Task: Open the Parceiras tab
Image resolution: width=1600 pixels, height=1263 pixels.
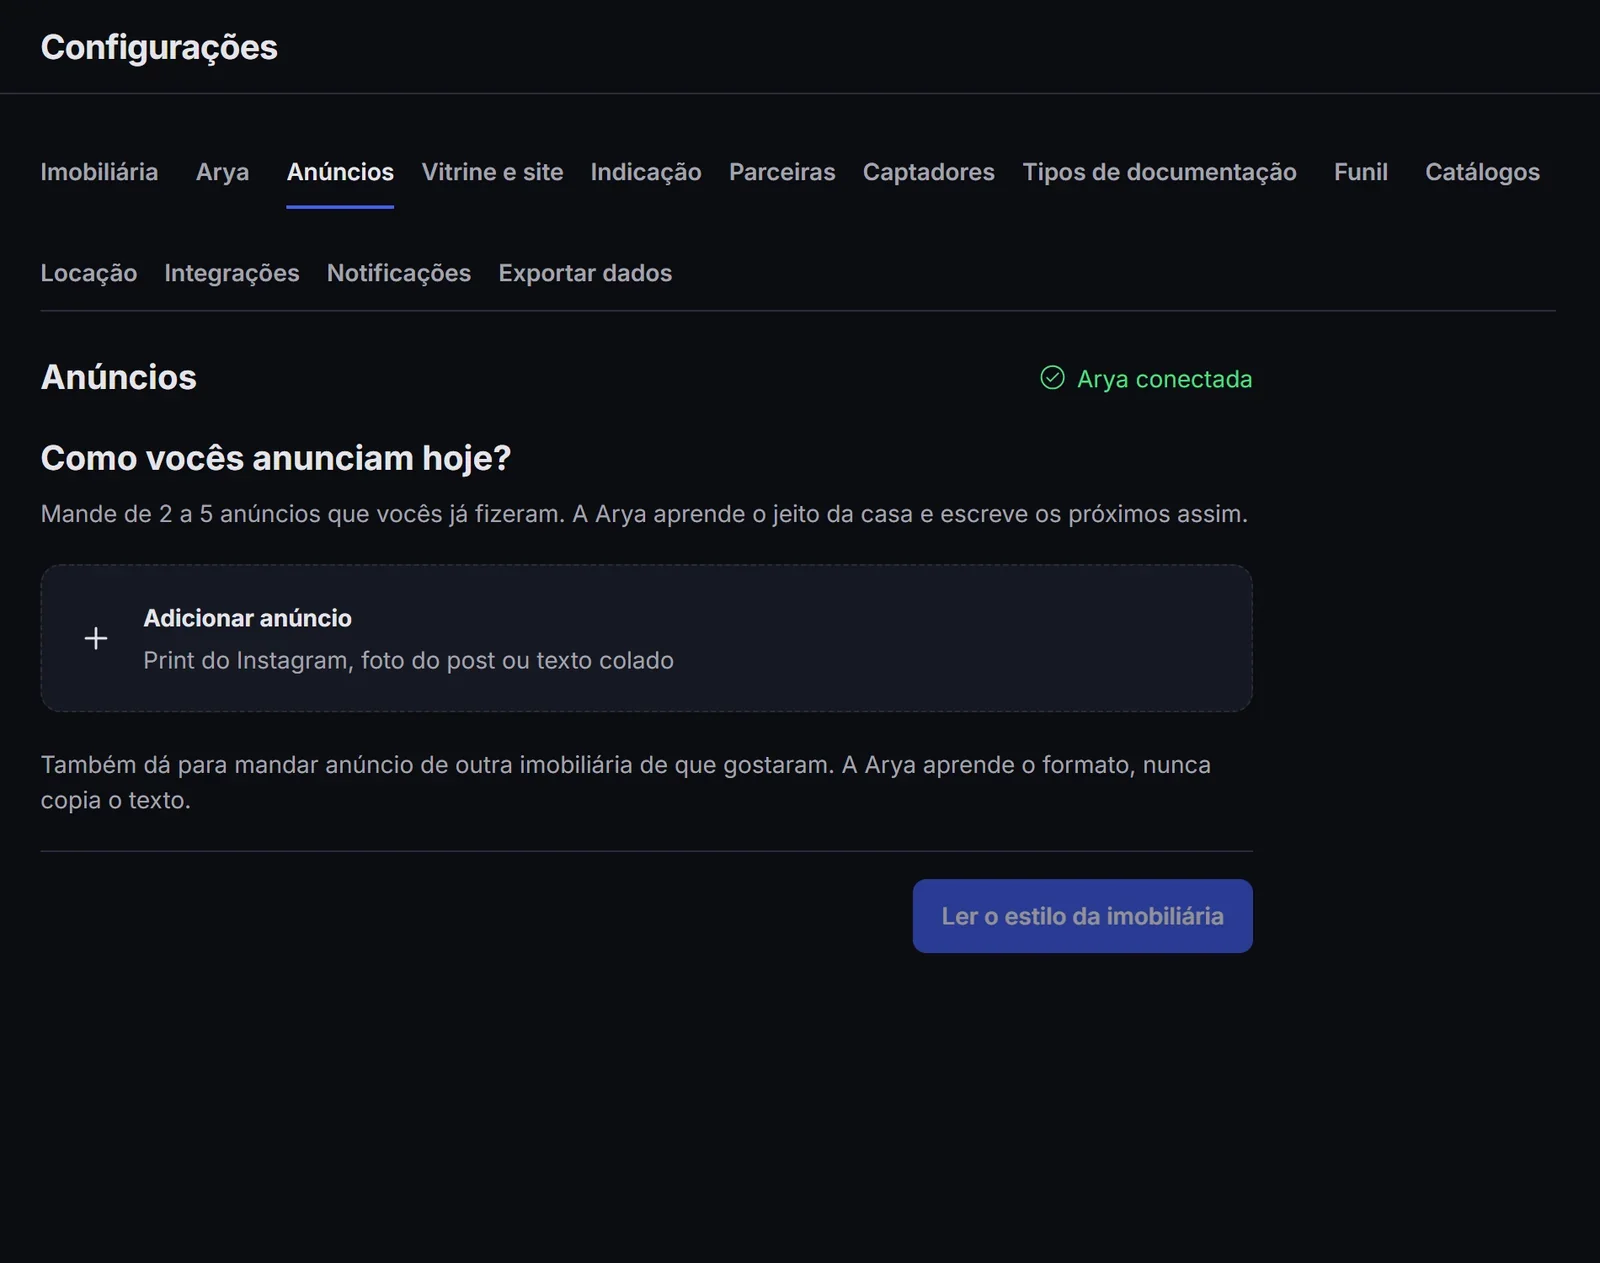Action: coord(782,172)
